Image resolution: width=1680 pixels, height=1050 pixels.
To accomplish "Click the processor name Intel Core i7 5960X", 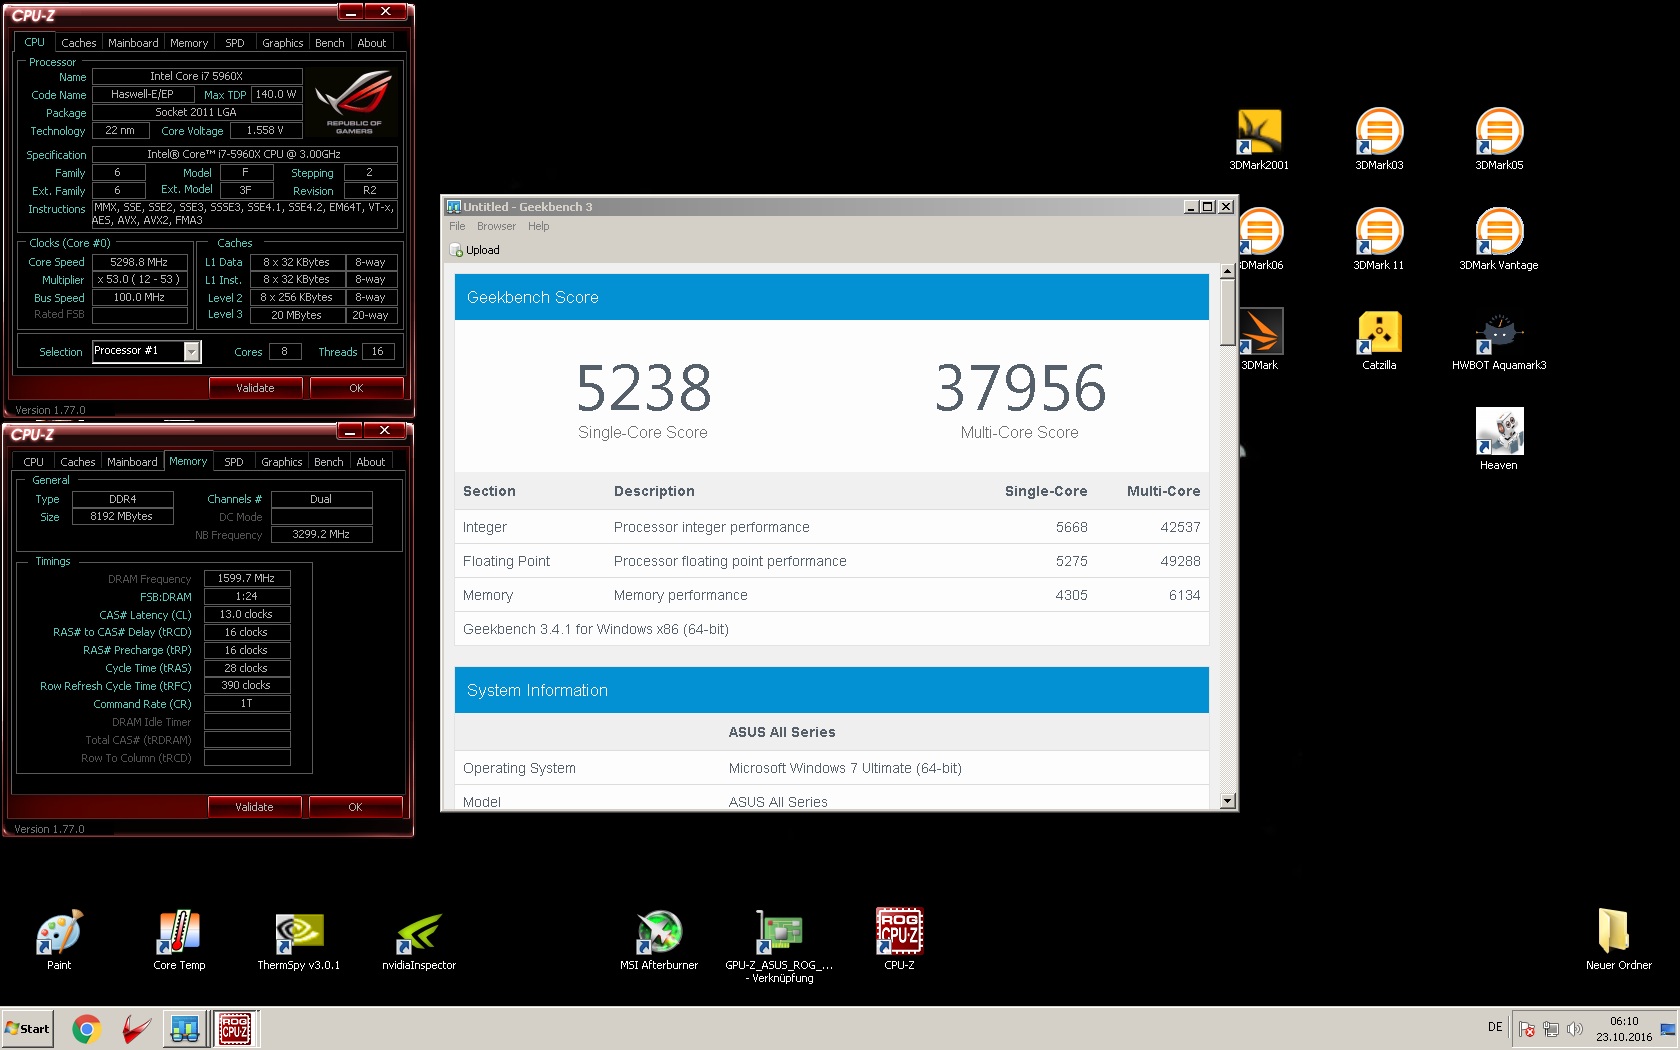I will point(197,76).
